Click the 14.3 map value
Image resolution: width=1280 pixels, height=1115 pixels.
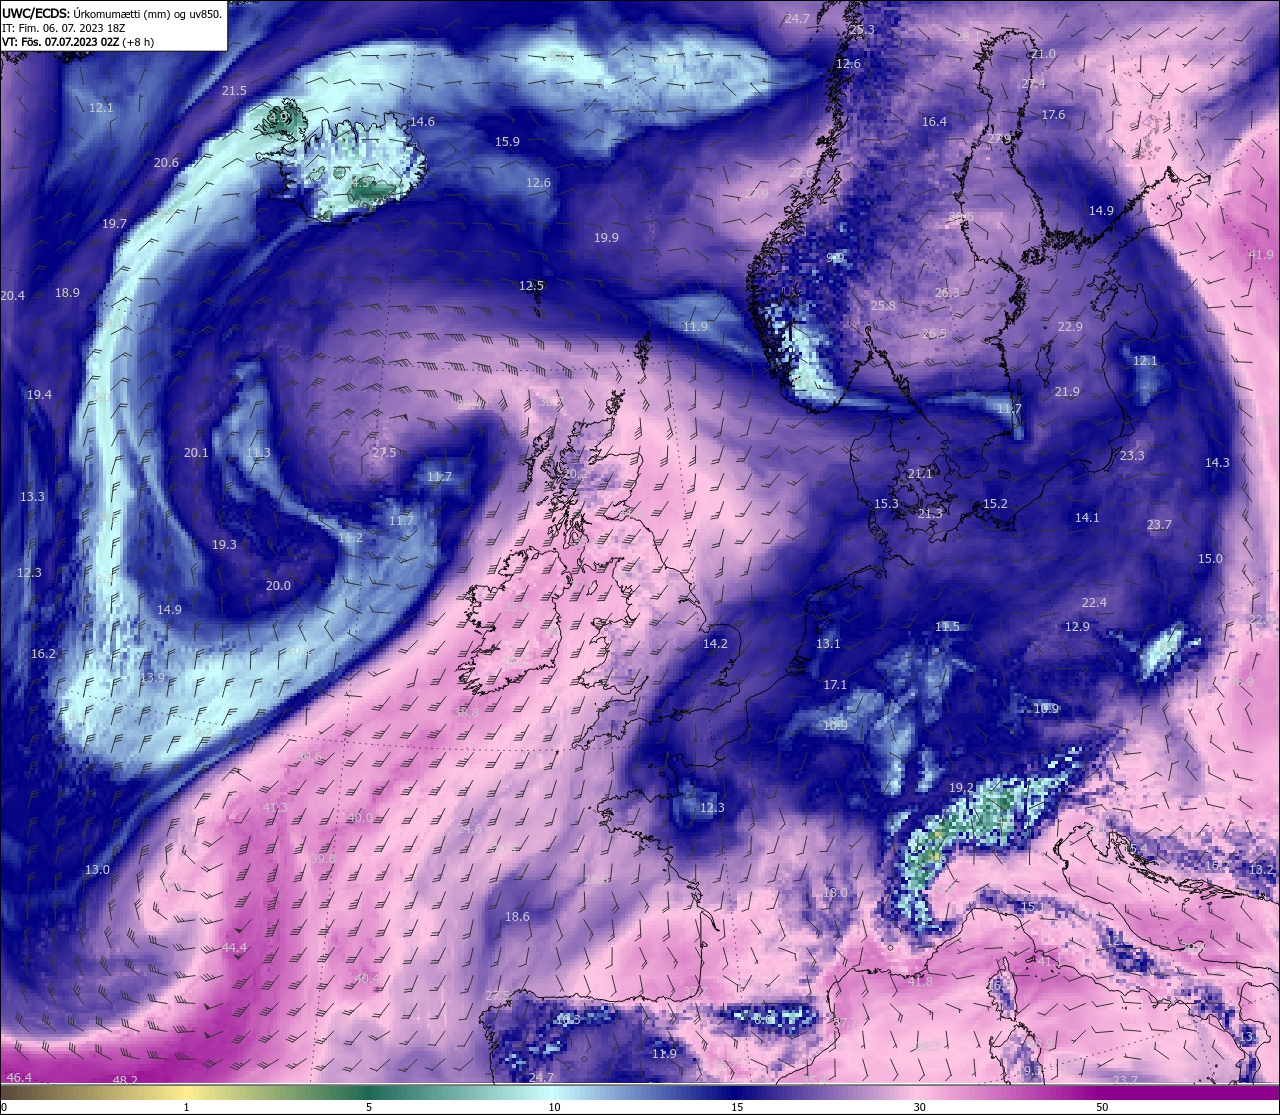[x=1217, y=463]
